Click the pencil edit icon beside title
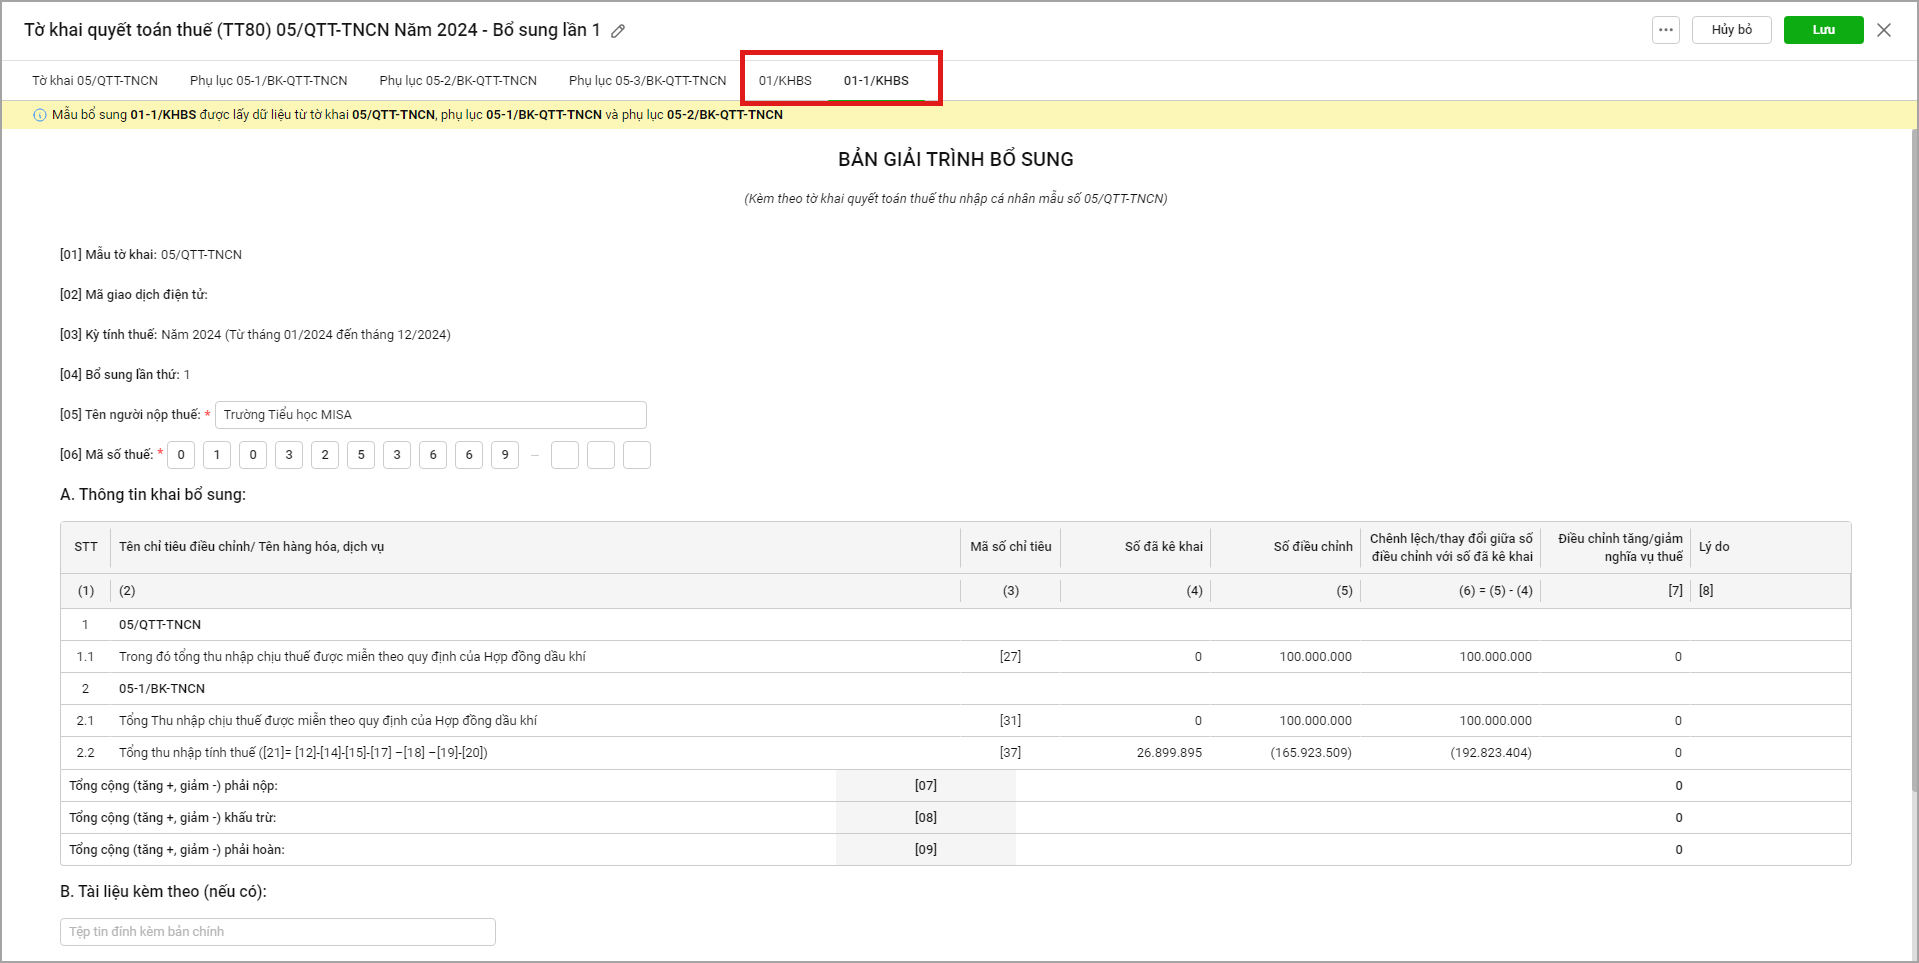Viewport: 1919px width, 963px height. [618, 31]
